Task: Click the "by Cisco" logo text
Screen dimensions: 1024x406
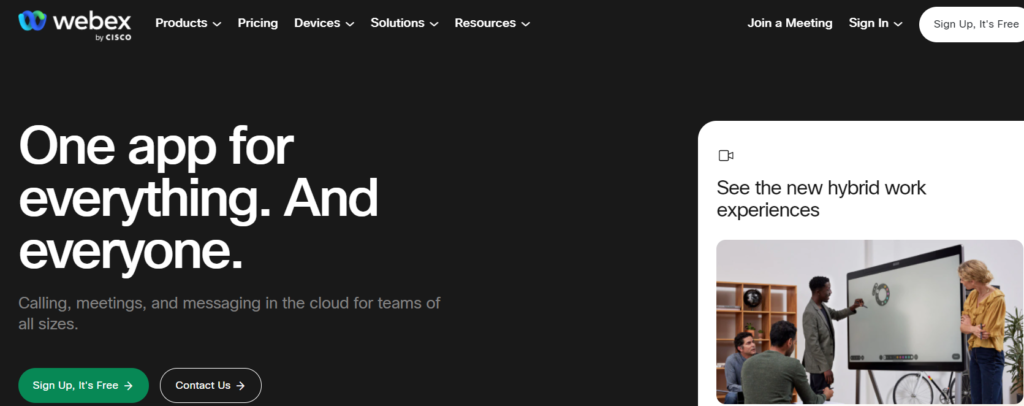Action: click(114, 38)
